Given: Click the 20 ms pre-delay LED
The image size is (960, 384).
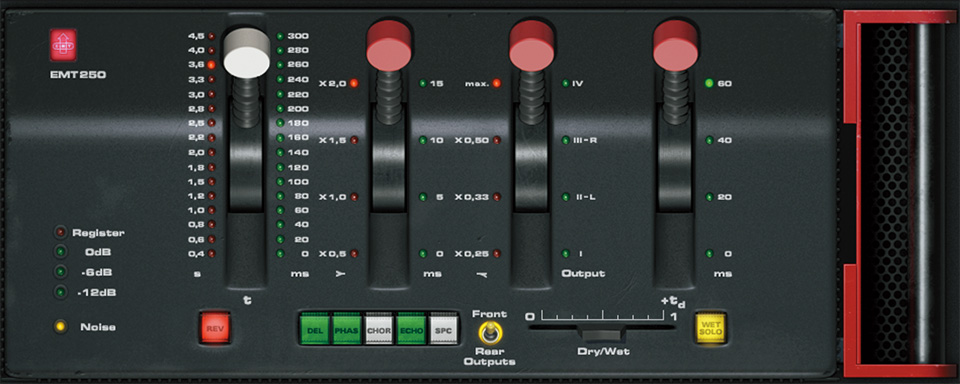Looking at the screenshot, I should pos(710,197).
